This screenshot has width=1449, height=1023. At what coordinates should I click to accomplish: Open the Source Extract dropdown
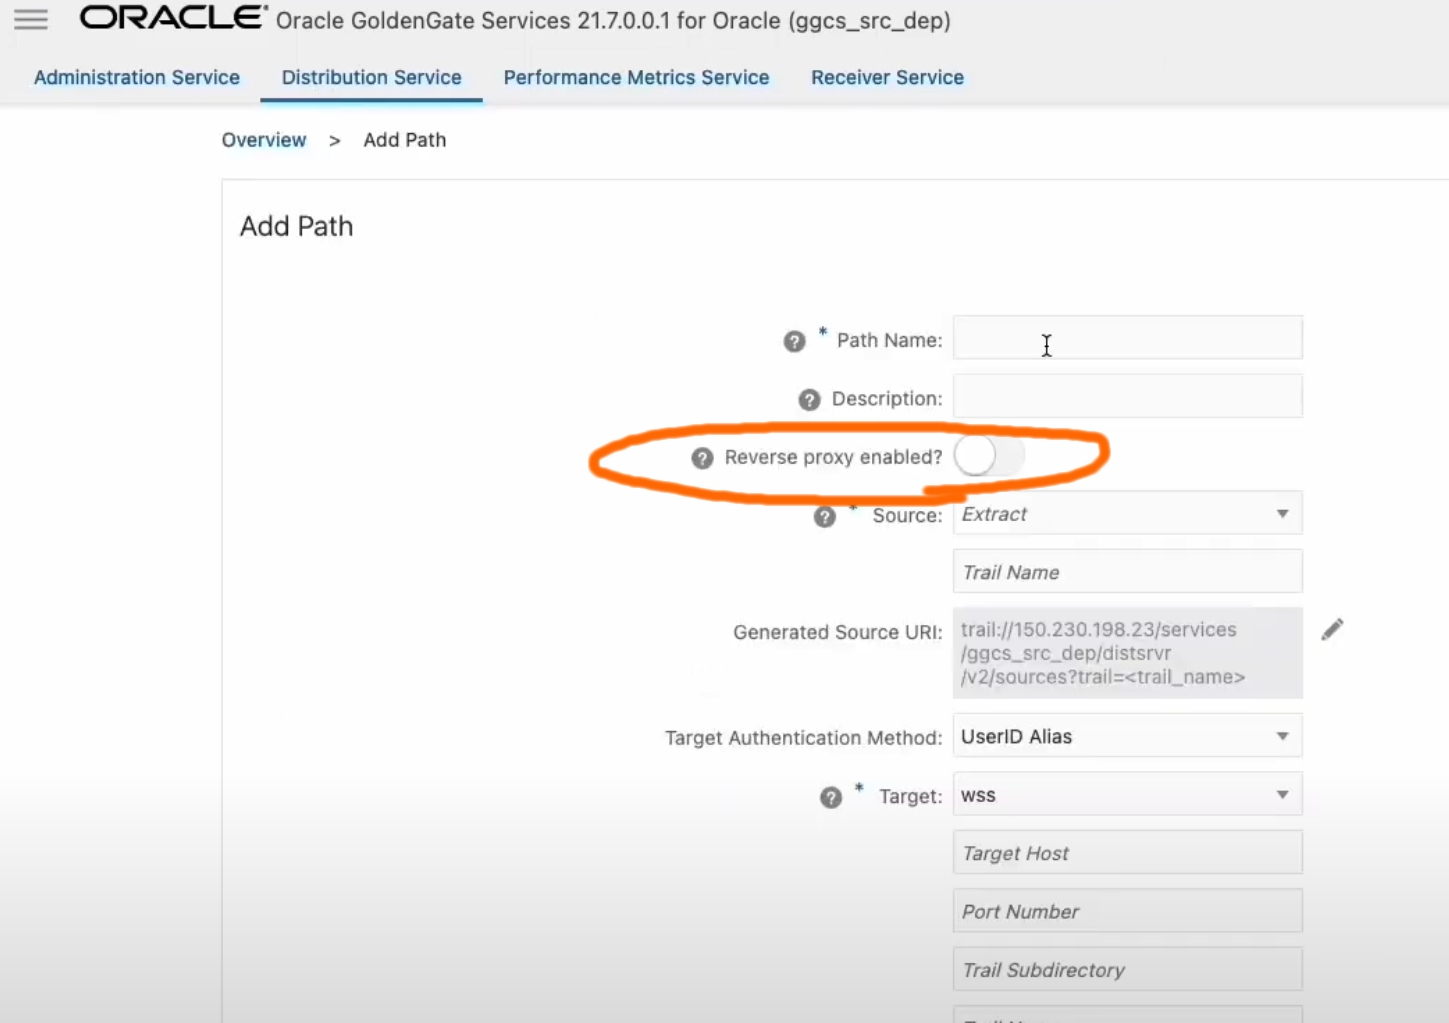coord(1127,514)
